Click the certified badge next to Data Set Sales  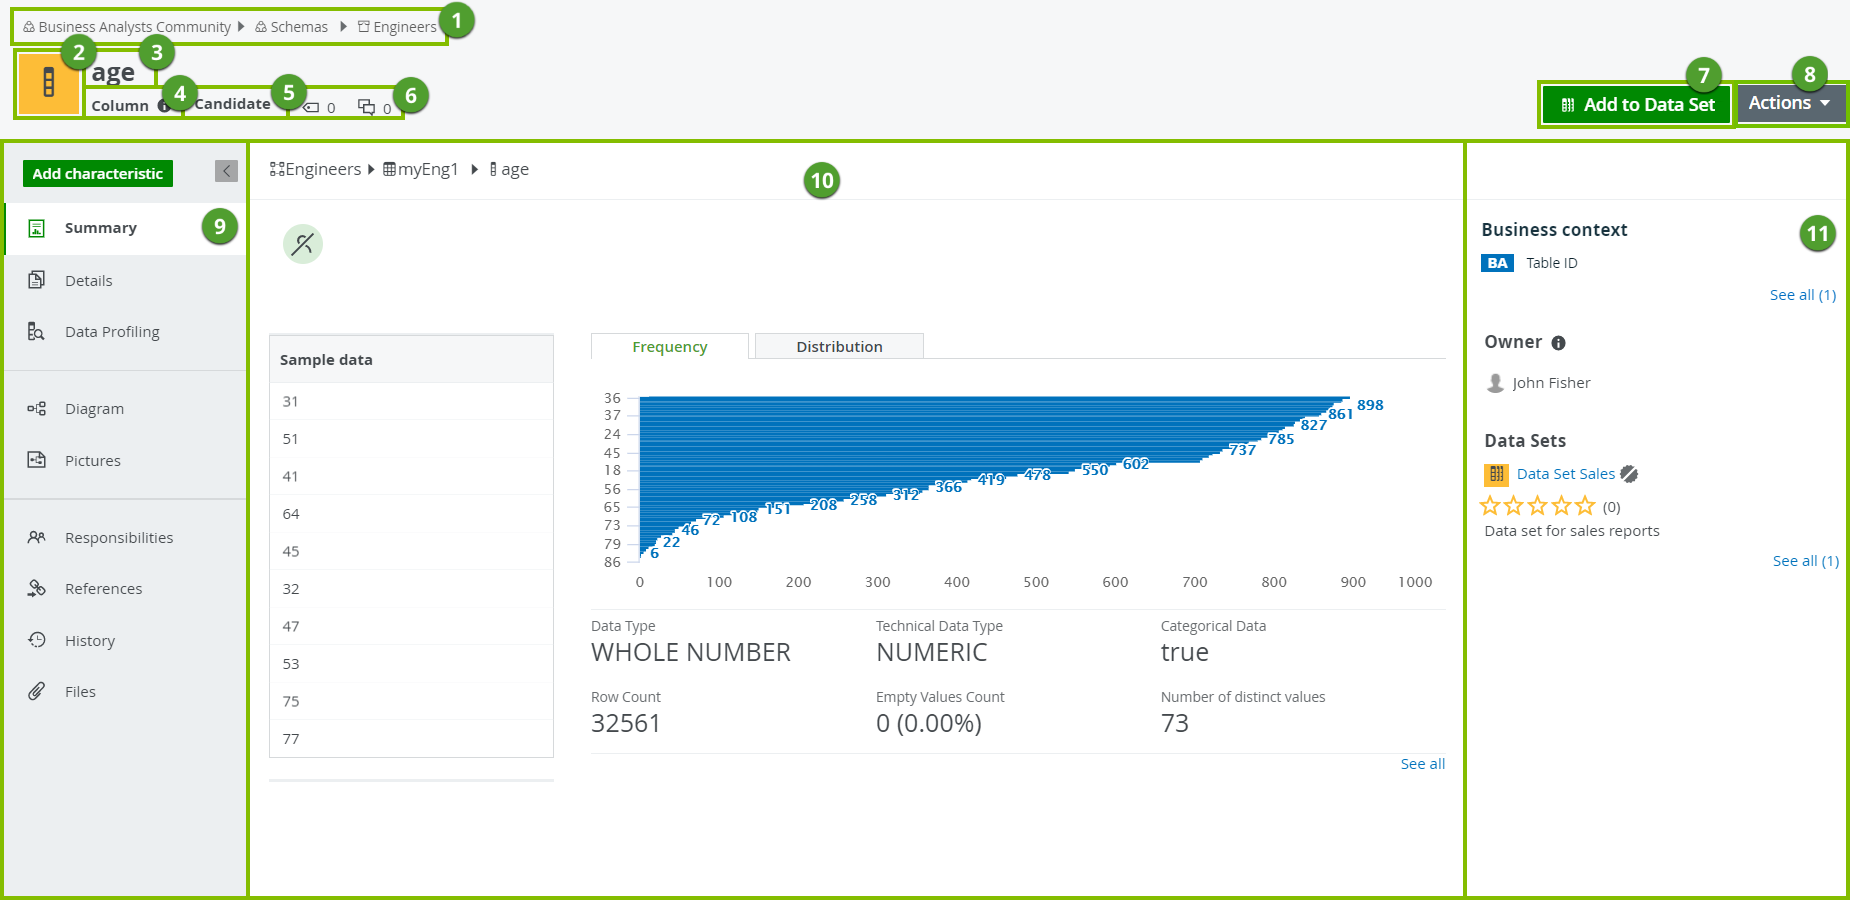1629,474
